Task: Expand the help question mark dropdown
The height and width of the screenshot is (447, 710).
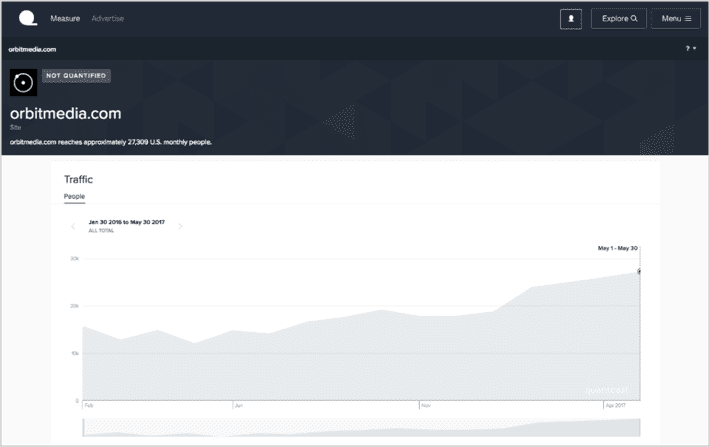Action: (x=691, y=48)
